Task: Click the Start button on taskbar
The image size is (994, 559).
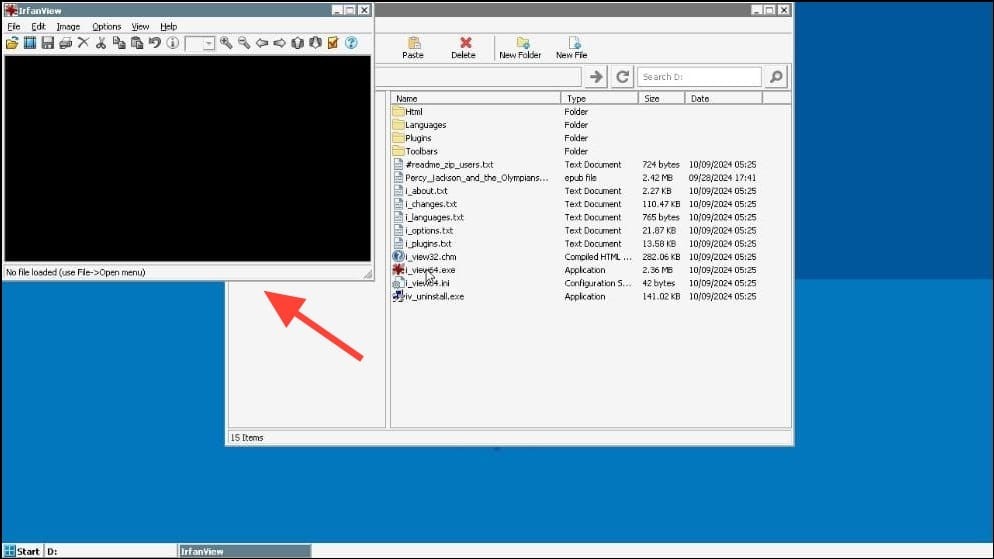Action: (22, 551)
